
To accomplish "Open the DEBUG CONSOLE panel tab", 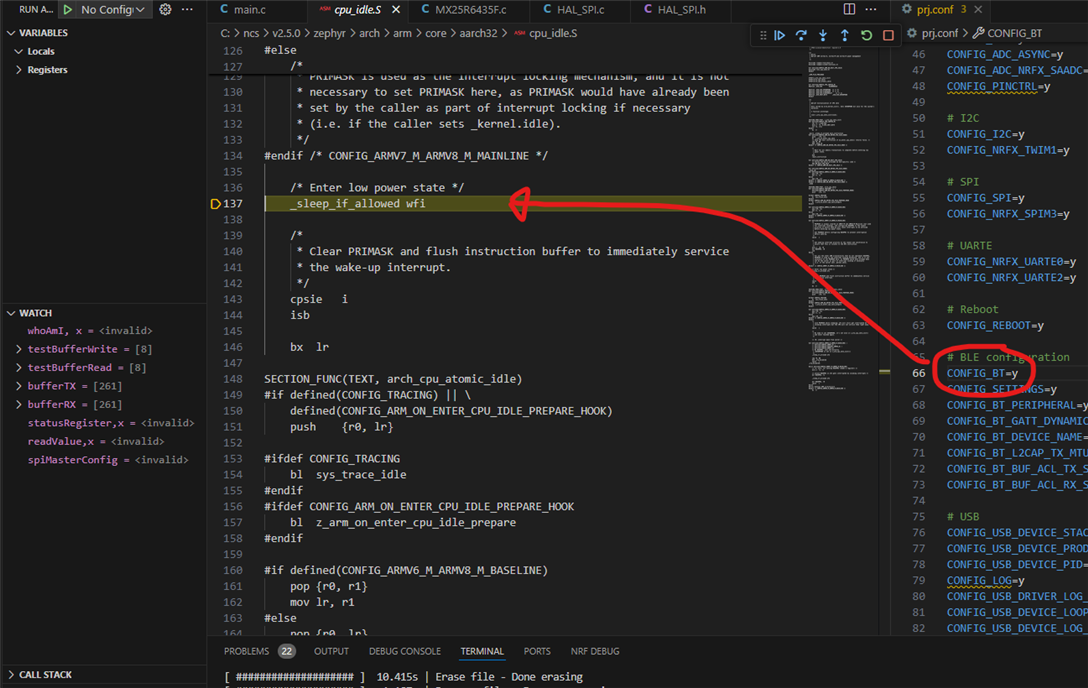I will point(405,651).
